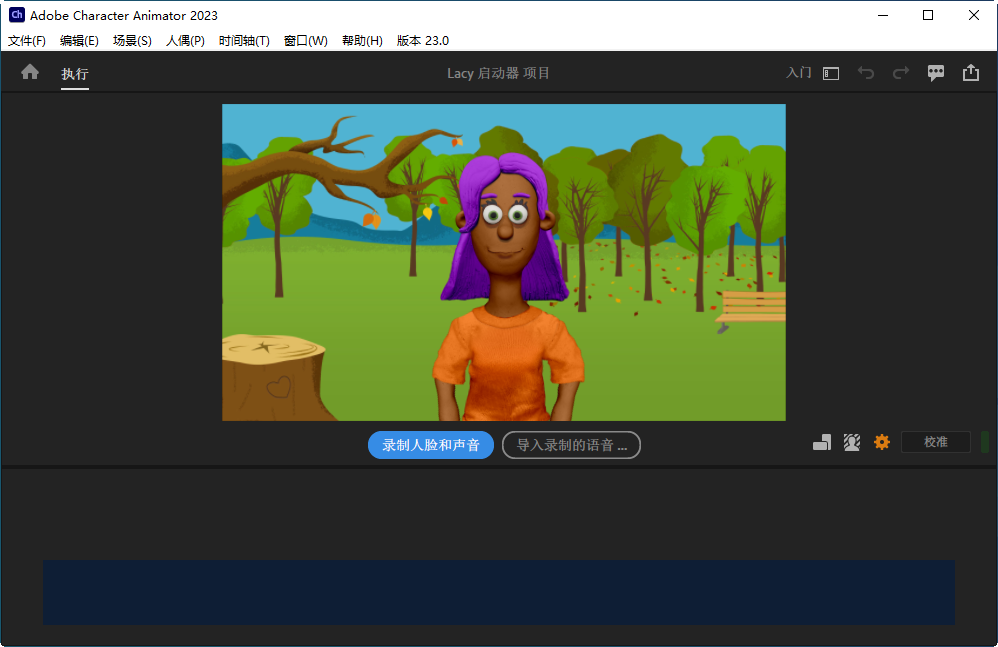The image size is (998, 647).
Task: Open the 文件 (File) menu
Action: pos(26,41)
